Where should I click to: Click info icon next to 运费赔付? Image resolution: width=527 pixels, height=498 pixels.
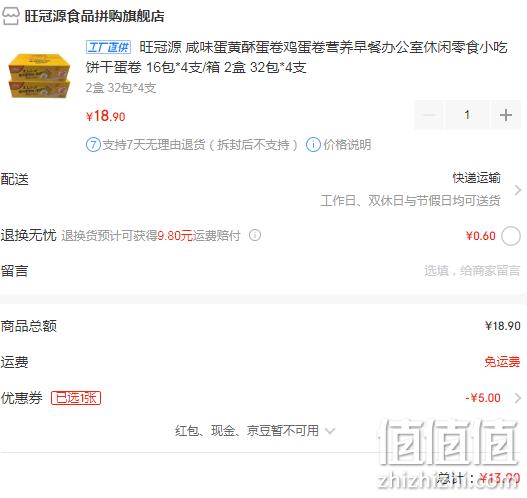255,235
